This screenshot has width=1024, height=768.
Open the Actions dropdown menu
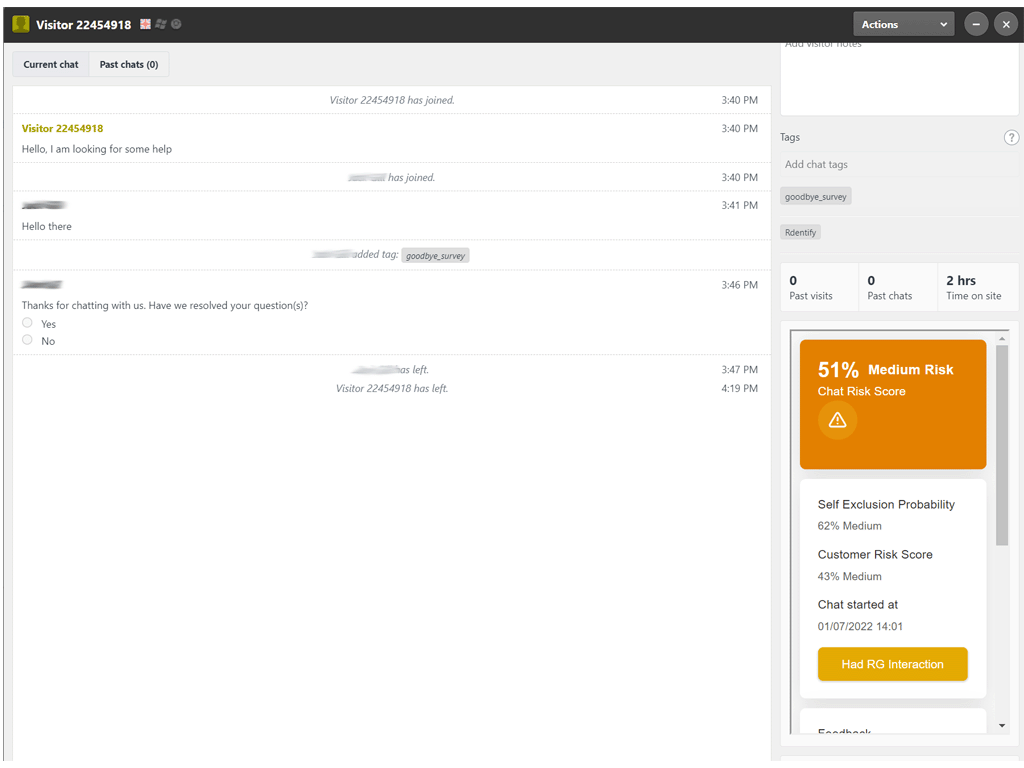904,25
